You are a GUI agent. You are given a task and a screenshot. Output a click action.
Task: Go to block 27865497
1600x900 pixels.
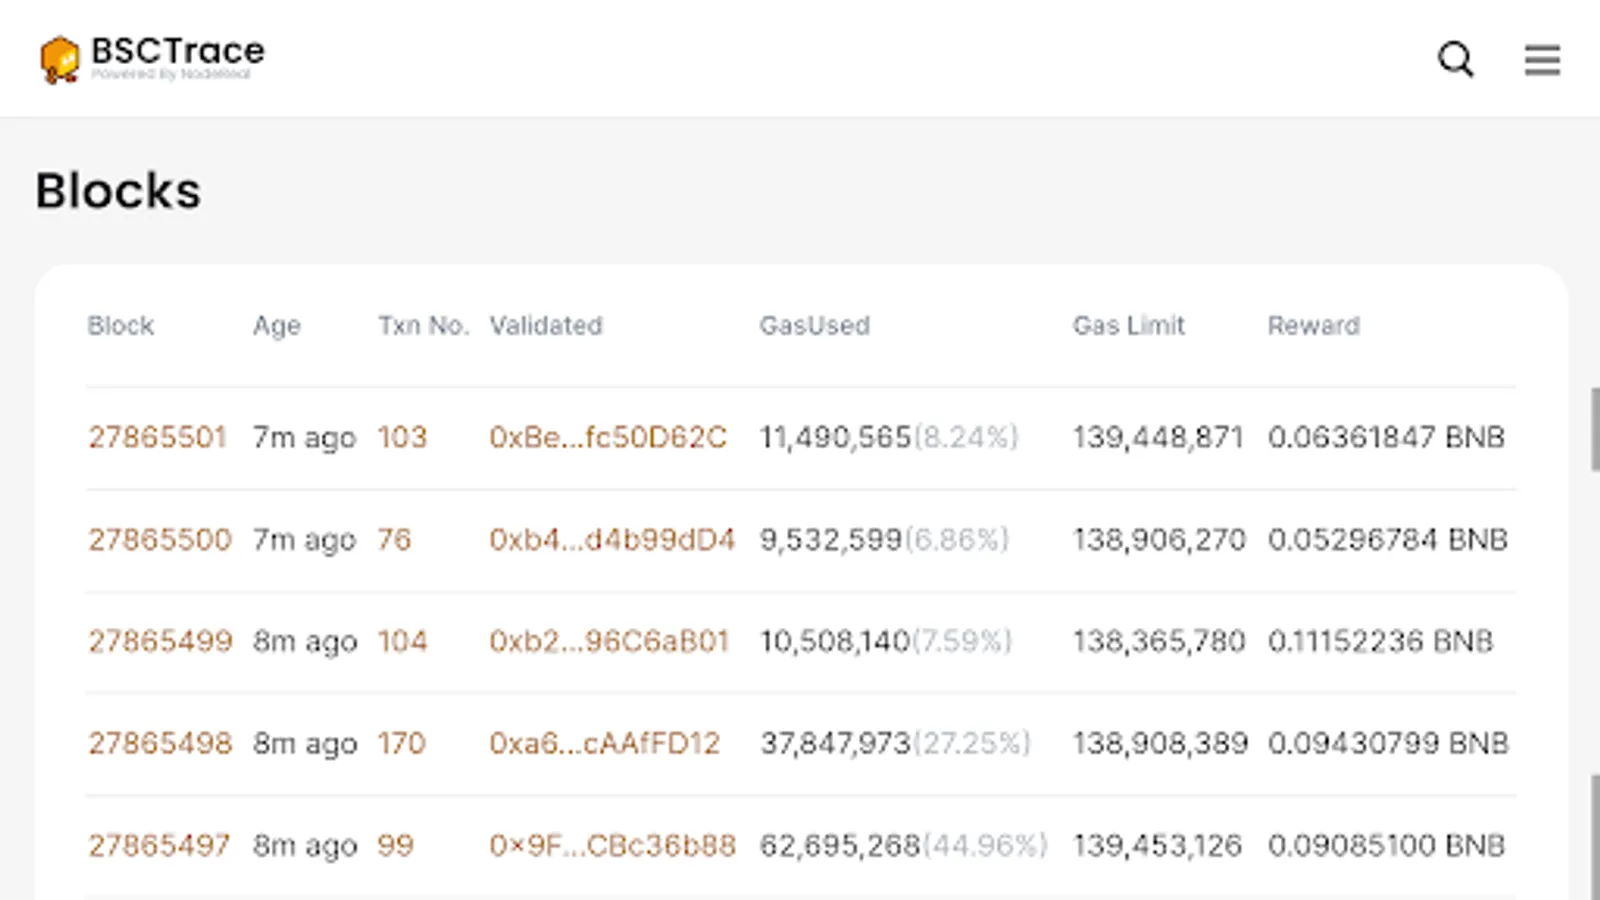tap(159, 846)
